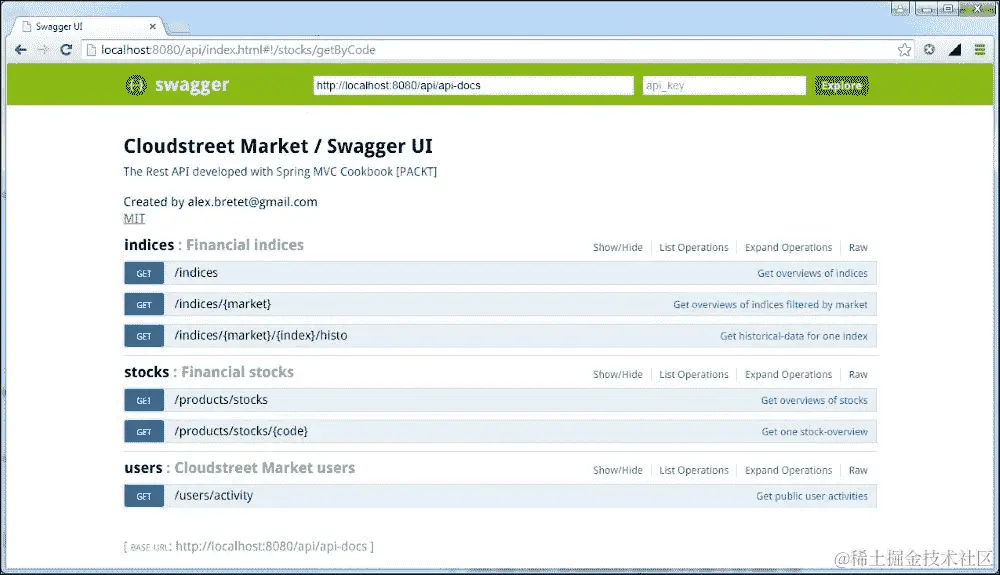Reload the page with refresh icon
The height and width of the screenshot is (575, 1000).
[66, 50]
